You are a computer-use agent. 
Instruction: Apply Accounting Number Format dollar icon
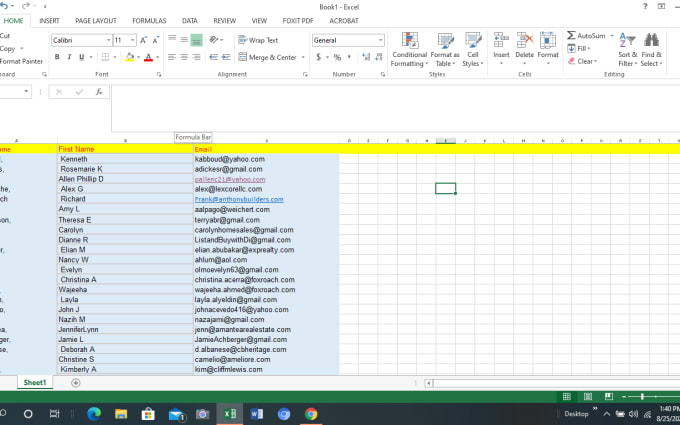(319, 57)
